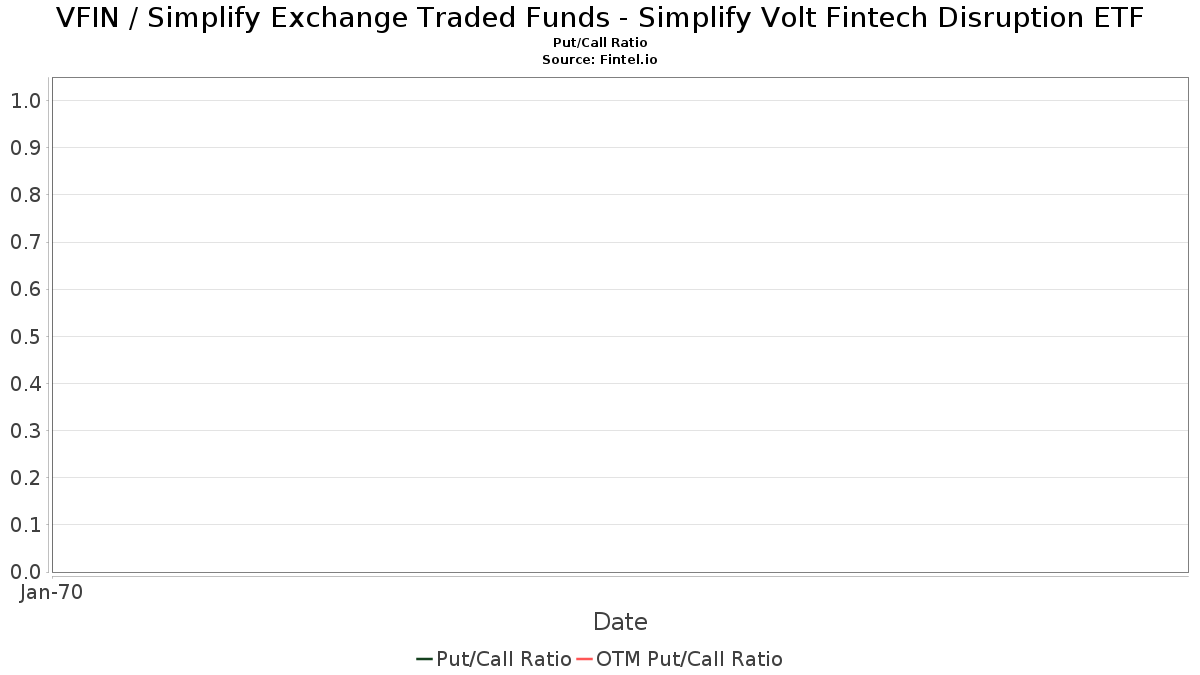The image size is (1200, 675).
Task: Click the Put/Call Ratio legend entry
Action: pyautogui.click(x=493, y=659)
